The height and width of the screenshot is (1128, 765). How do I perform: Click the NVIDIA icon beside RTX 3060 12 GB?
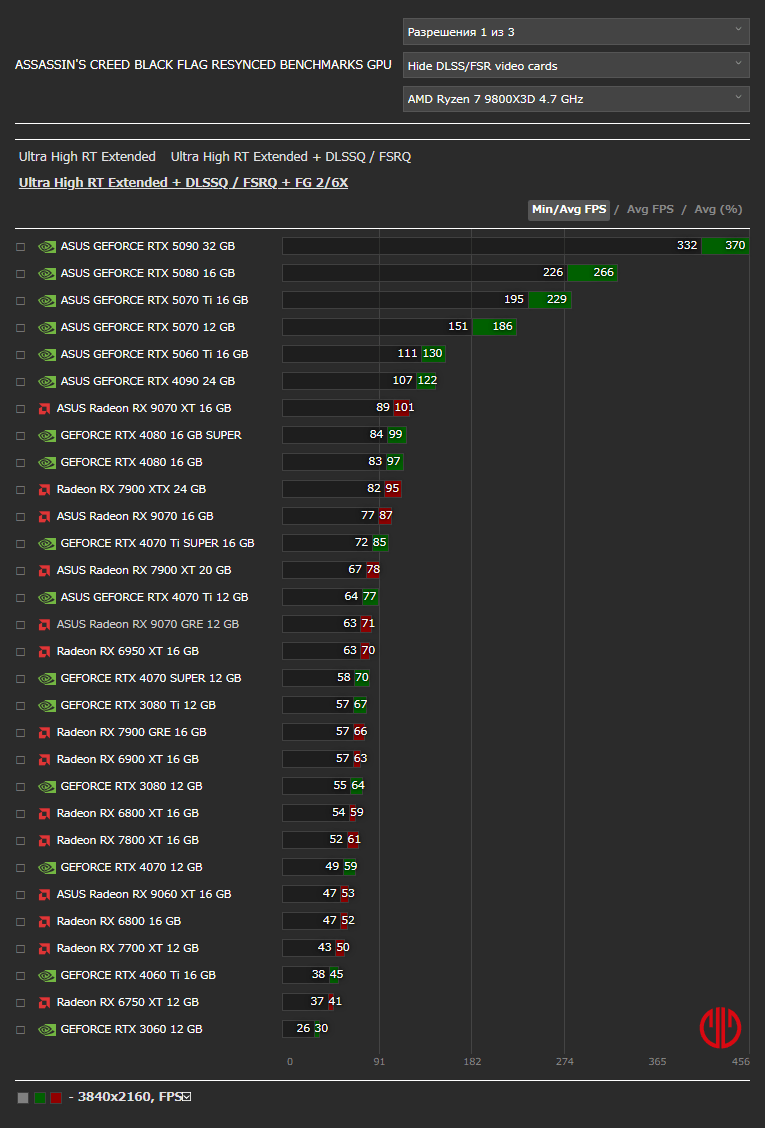point(47,1029)
